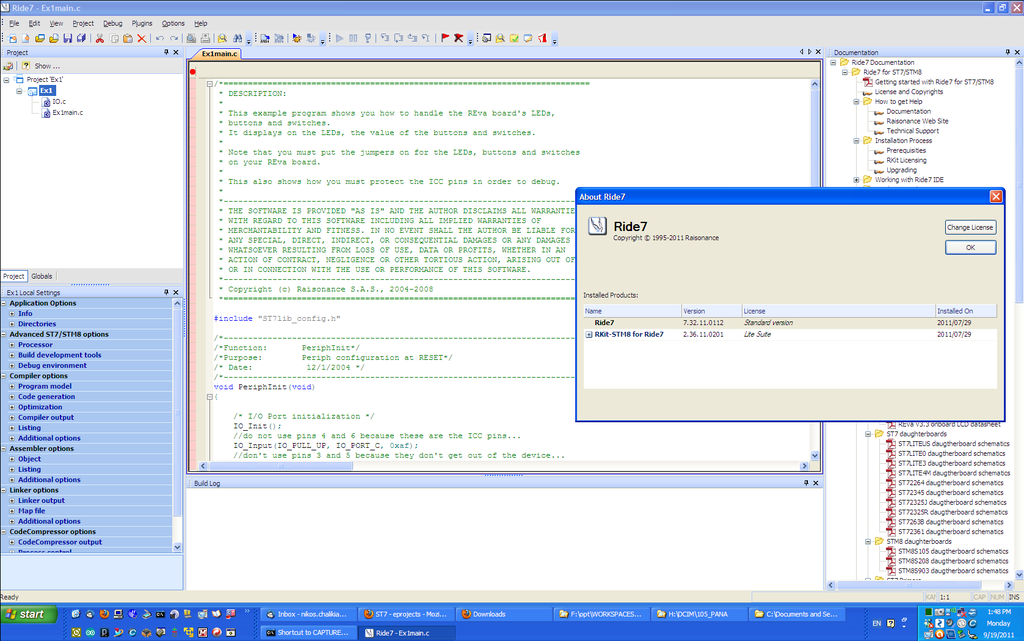Screen dimensions: 1024x641
Task: Expand the RKit-STM8 for Ride7 row
Action: pyautogui.click(x=589, y=335)
